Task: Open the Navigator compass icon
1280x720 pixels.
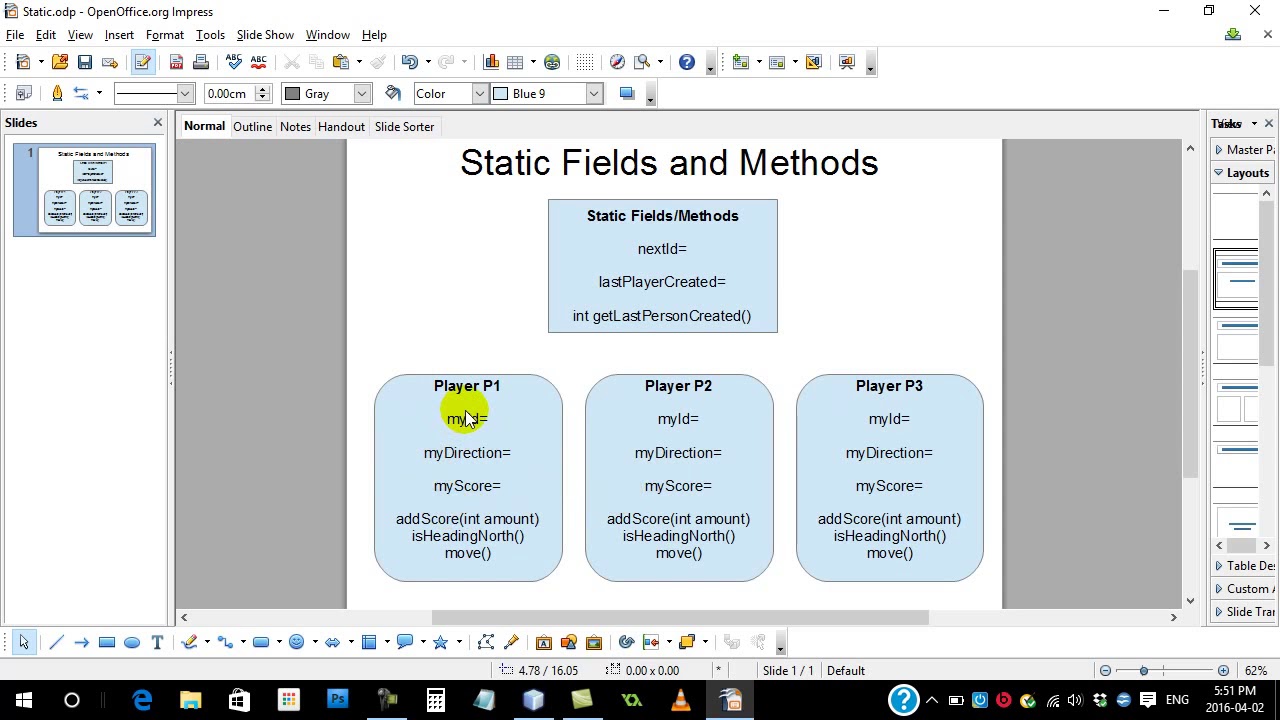Action: coord(617,62)
